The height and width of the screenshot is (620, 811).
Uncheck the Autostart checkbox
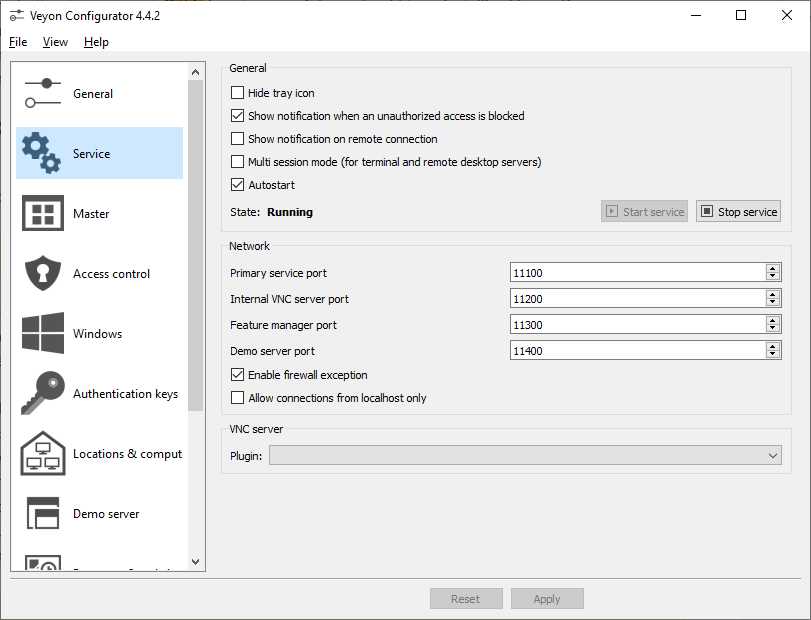[237, 185]
